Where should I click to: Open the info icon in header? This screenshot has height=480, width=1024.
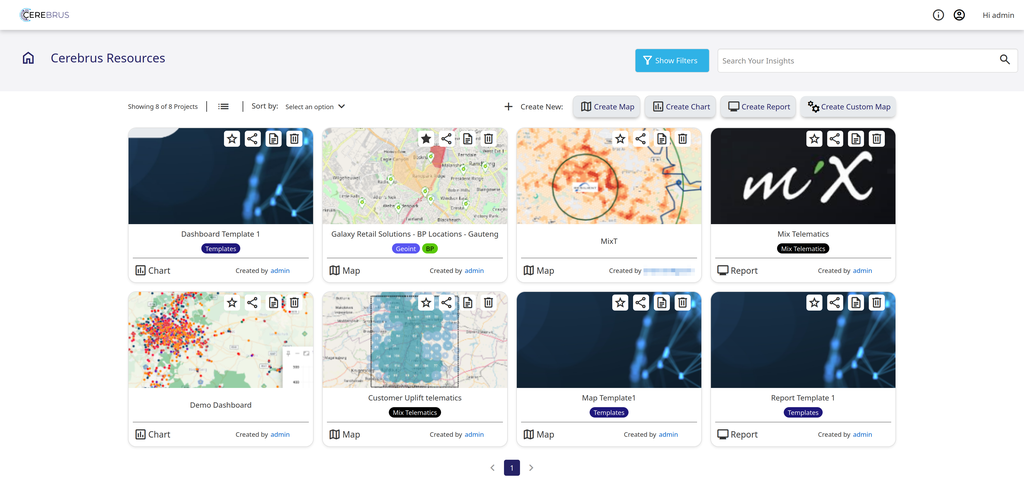938,15
